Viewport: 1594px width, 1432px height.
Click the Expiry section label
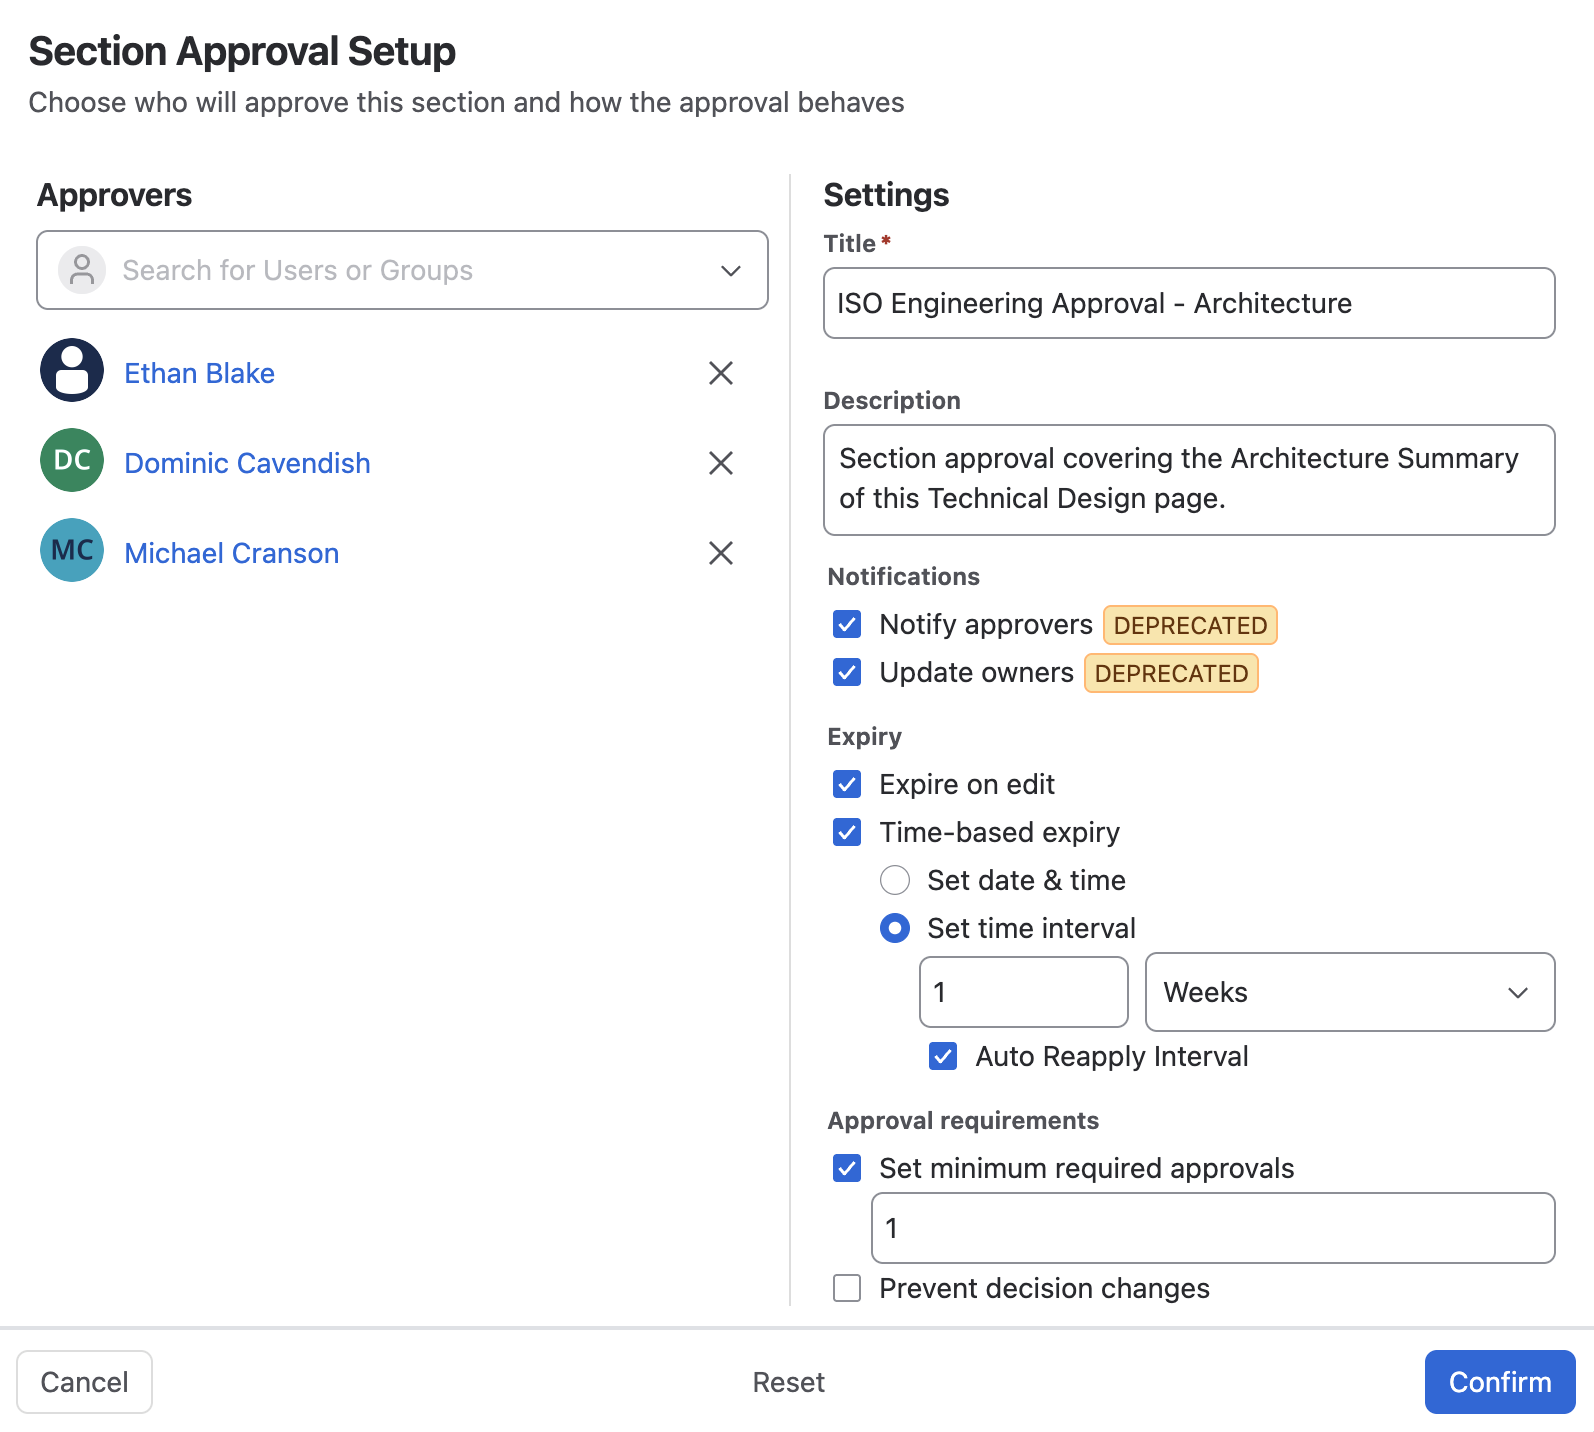(x=864, y=736)
